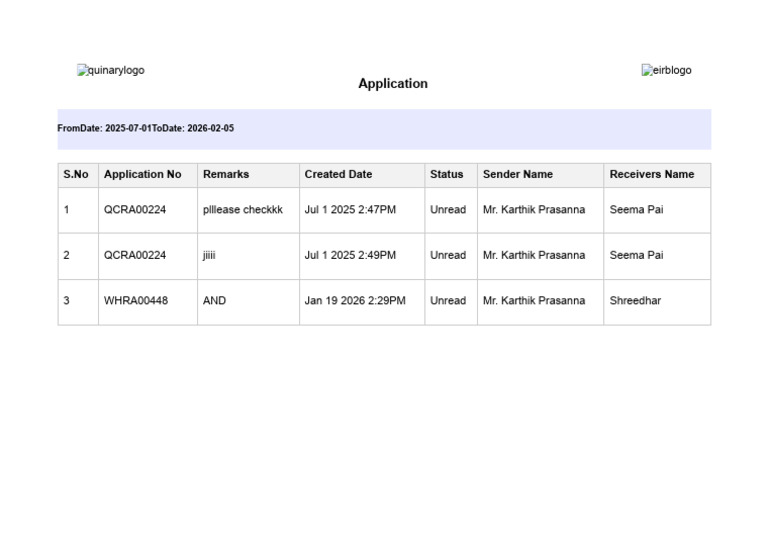Click date Jul 1 2025 2:49PM
768x544 pixels.
click(x=350, y=255)
